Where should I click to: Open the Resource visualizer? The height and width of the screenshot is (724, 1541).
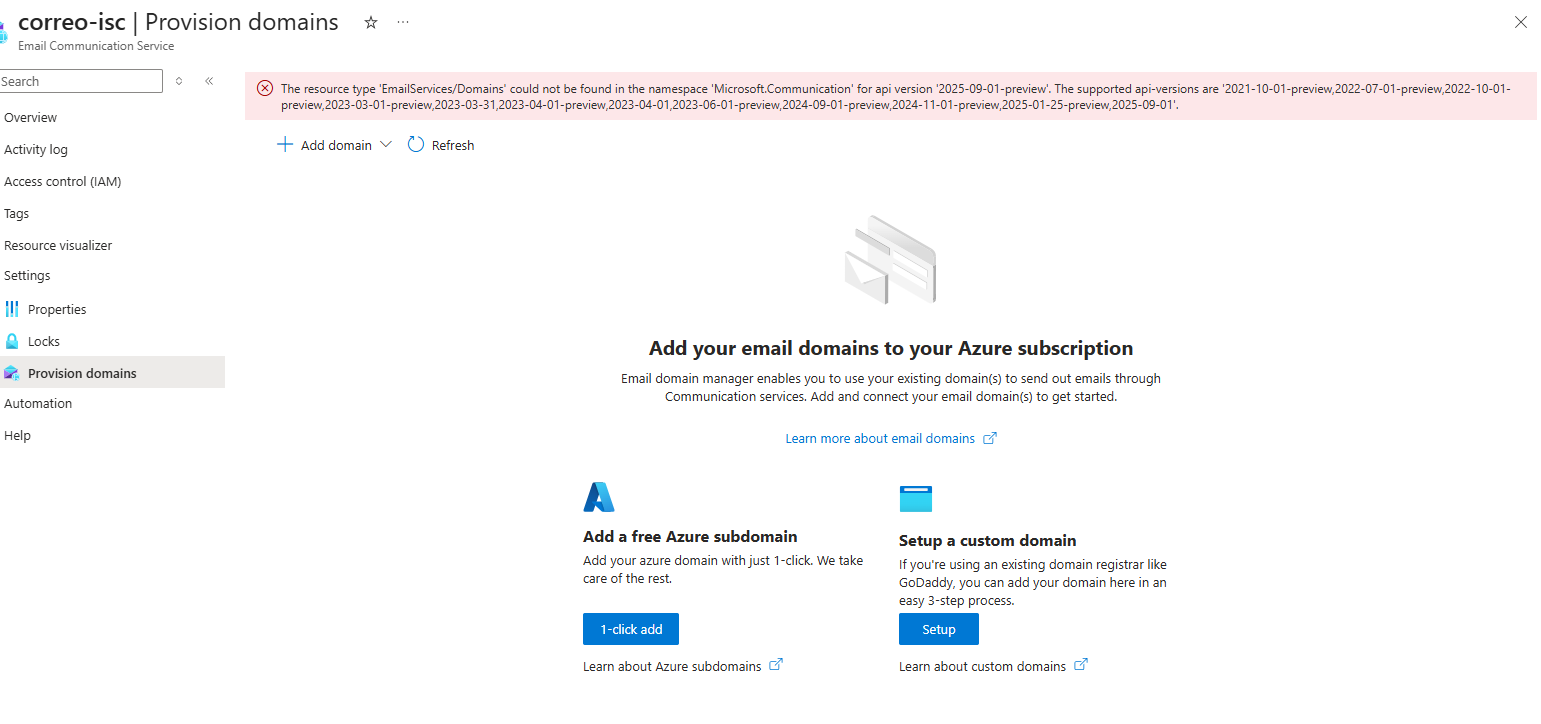pyautogui.click(x=58, y=245)
